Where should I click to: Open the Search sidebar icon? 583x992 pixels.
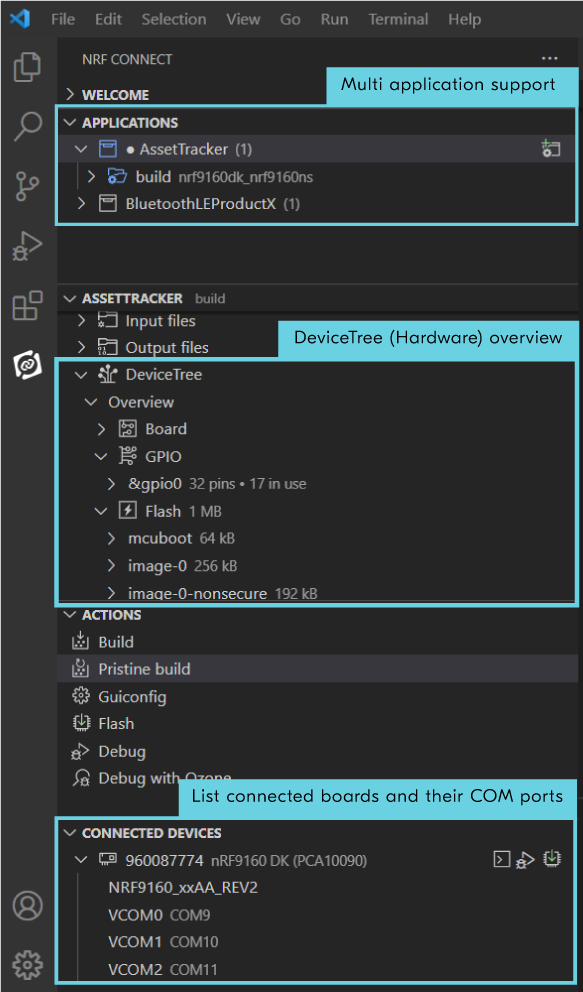pos(27,125)
